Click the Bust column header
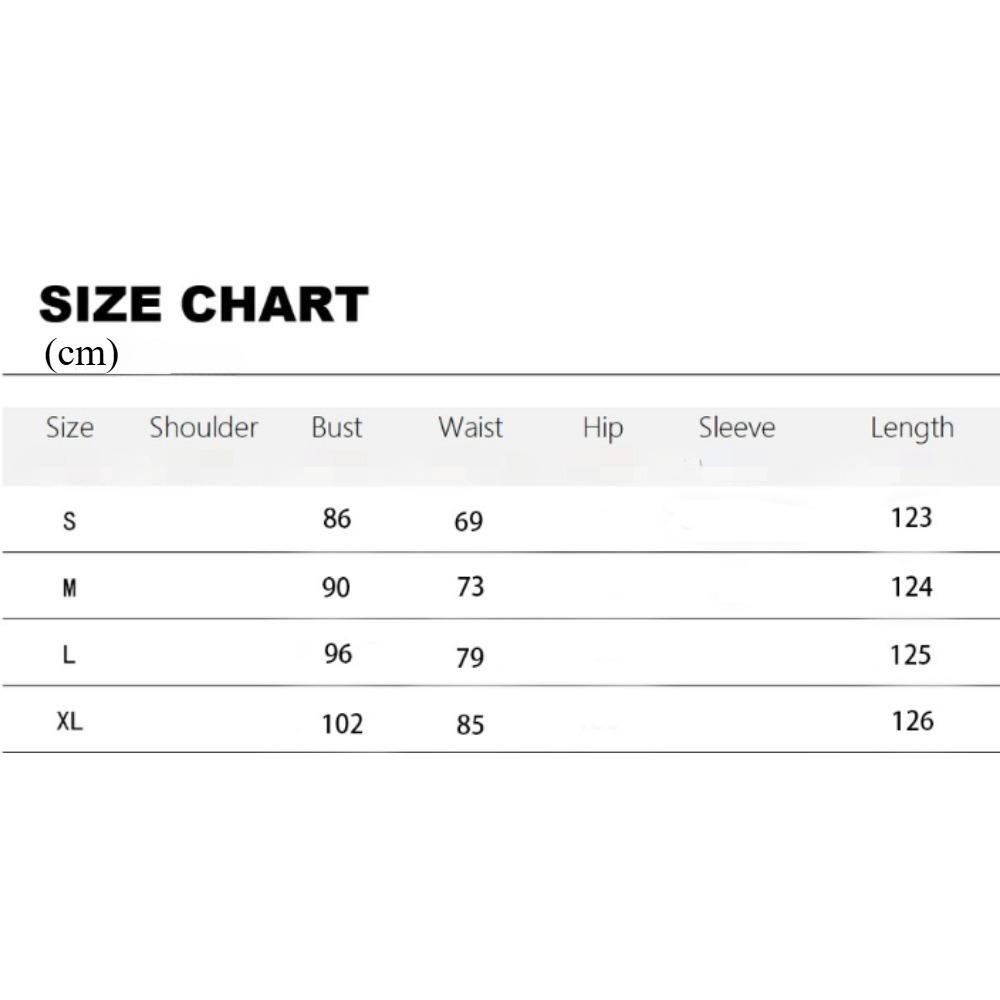 click(x=336, y=428)
